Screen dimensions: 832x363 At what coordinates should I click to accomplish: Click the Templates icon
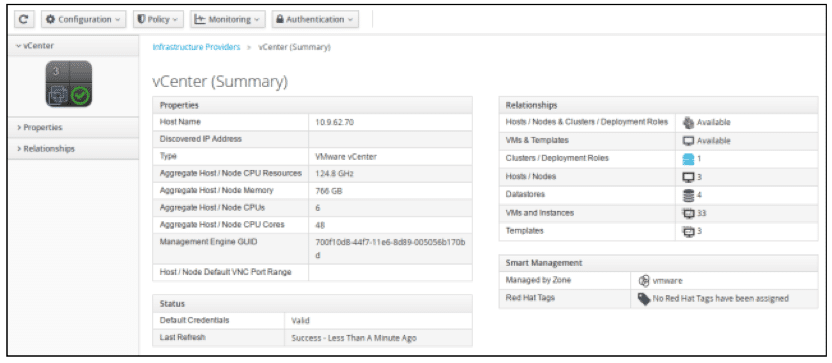pyautogui.click(x=688, y=231)
